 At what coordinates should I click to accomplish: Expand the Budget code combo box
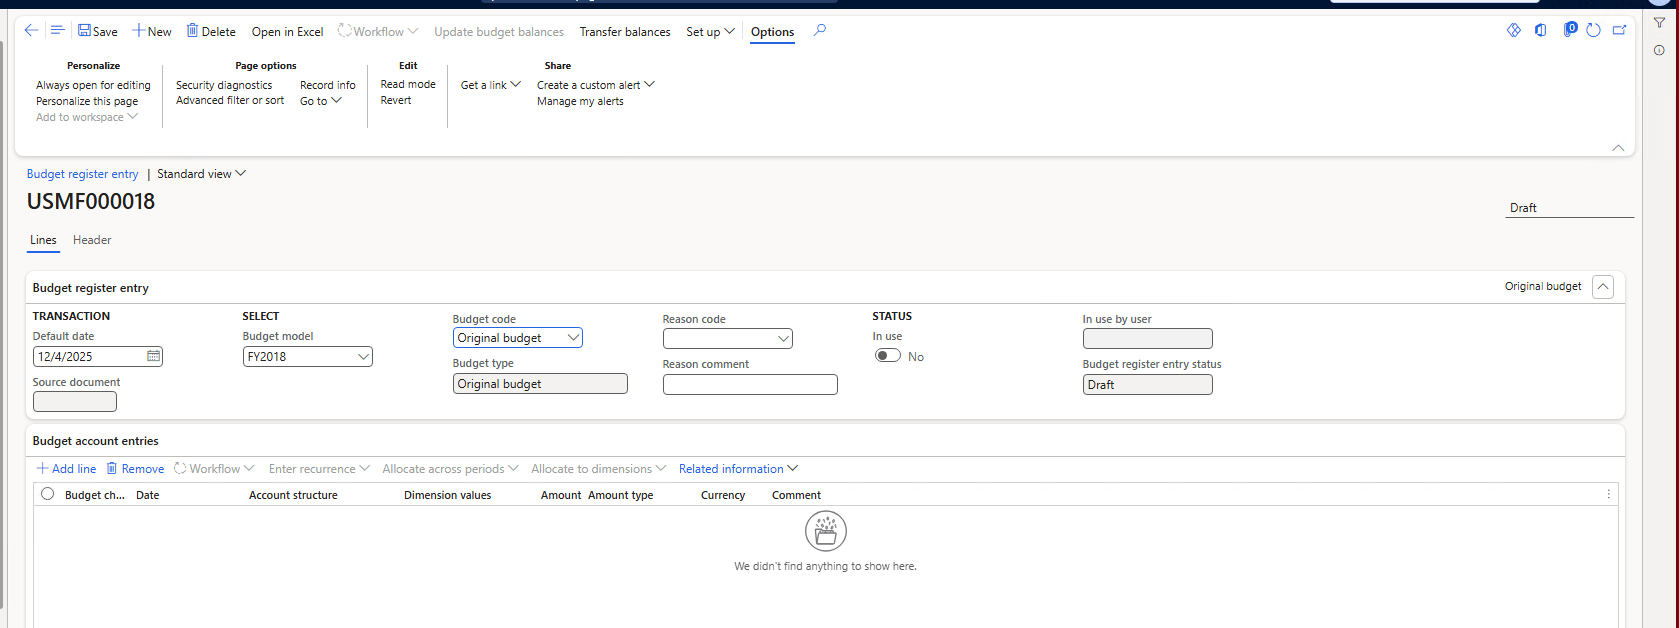(x=573, y=338)
